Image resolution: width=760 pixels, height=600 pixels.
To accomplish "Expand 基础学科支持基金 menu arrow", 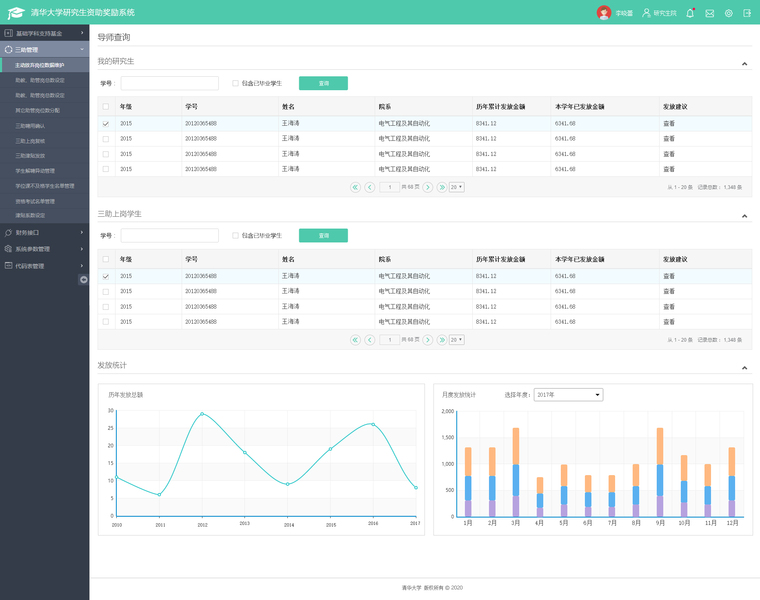I will tap(82, 33).
